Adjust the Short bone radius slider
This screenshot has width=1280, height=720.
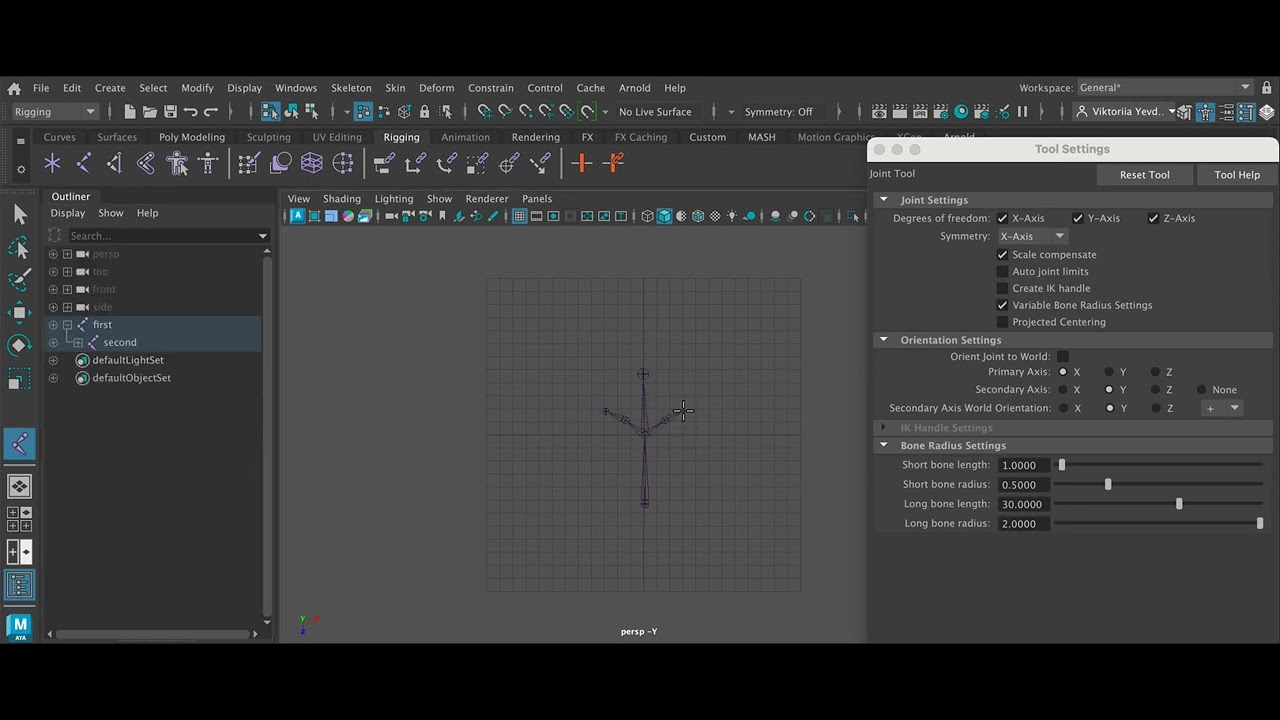tap(1107, 485)
